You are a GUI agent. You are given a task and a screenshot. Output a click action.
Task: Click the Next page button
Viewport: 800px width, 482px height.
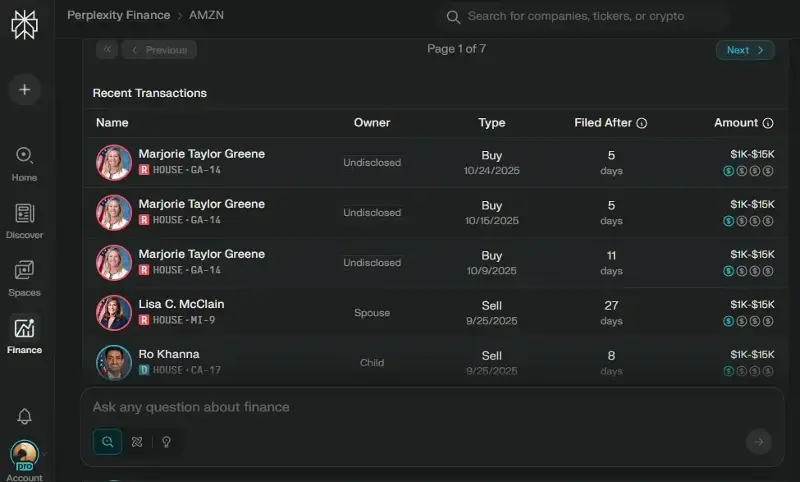point(745,50)
